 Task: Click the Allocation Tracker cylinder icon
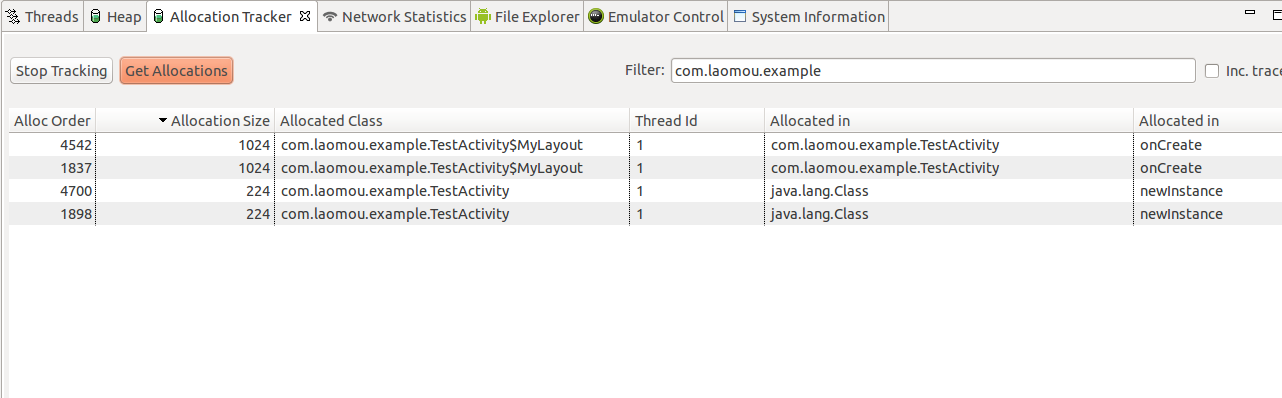[x=159, y=17]
